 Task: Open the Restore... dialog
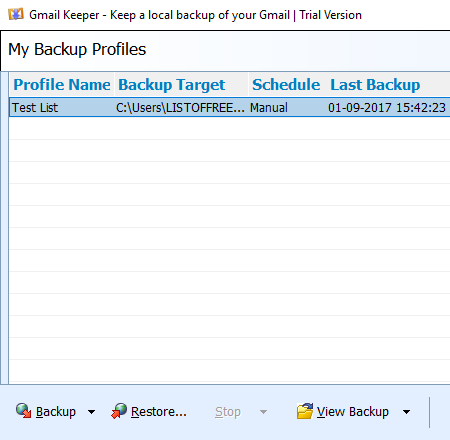point(149,411)
